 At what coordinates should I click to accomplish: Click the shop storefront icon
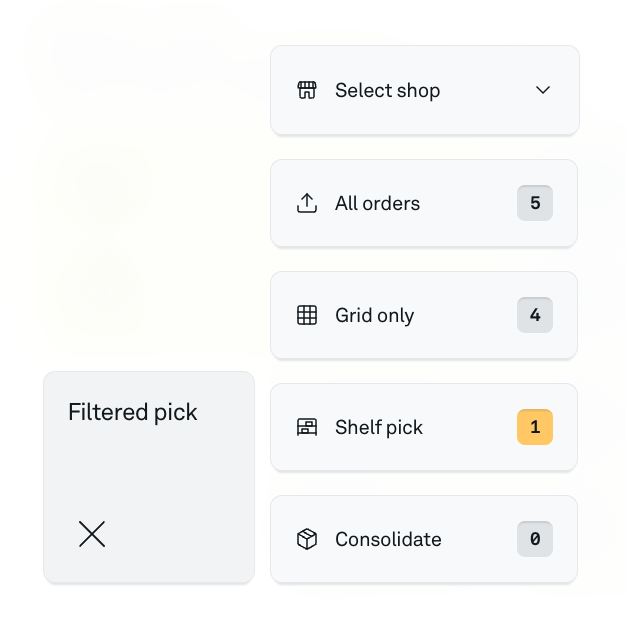point(307,90)
